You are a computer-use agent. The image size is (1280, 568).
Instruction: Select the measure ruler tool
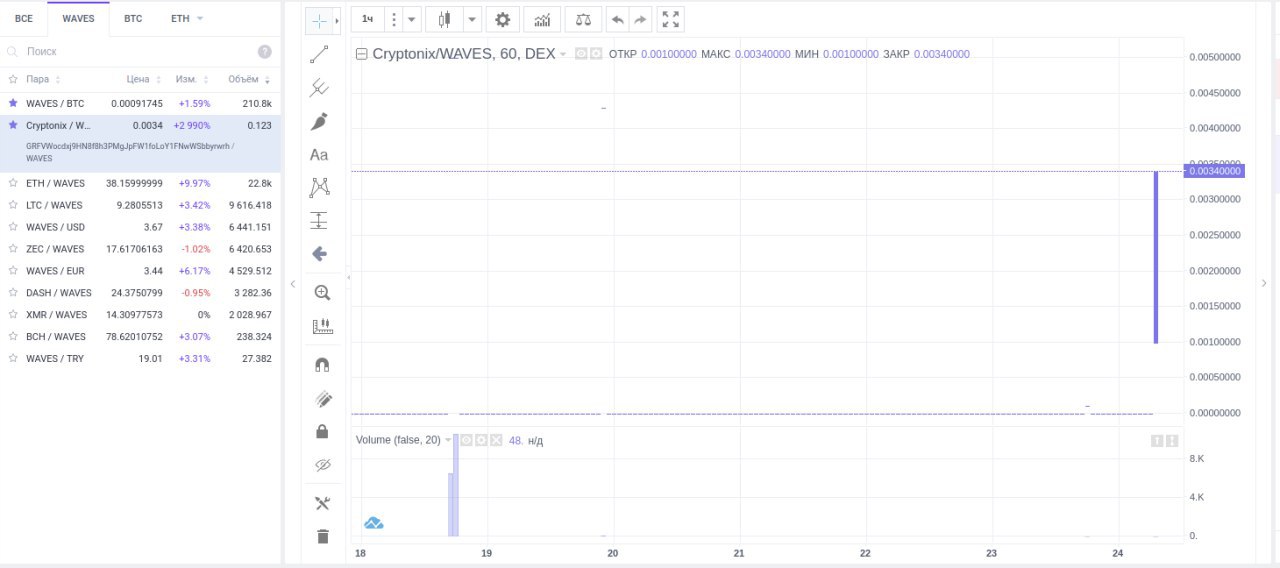322,326
